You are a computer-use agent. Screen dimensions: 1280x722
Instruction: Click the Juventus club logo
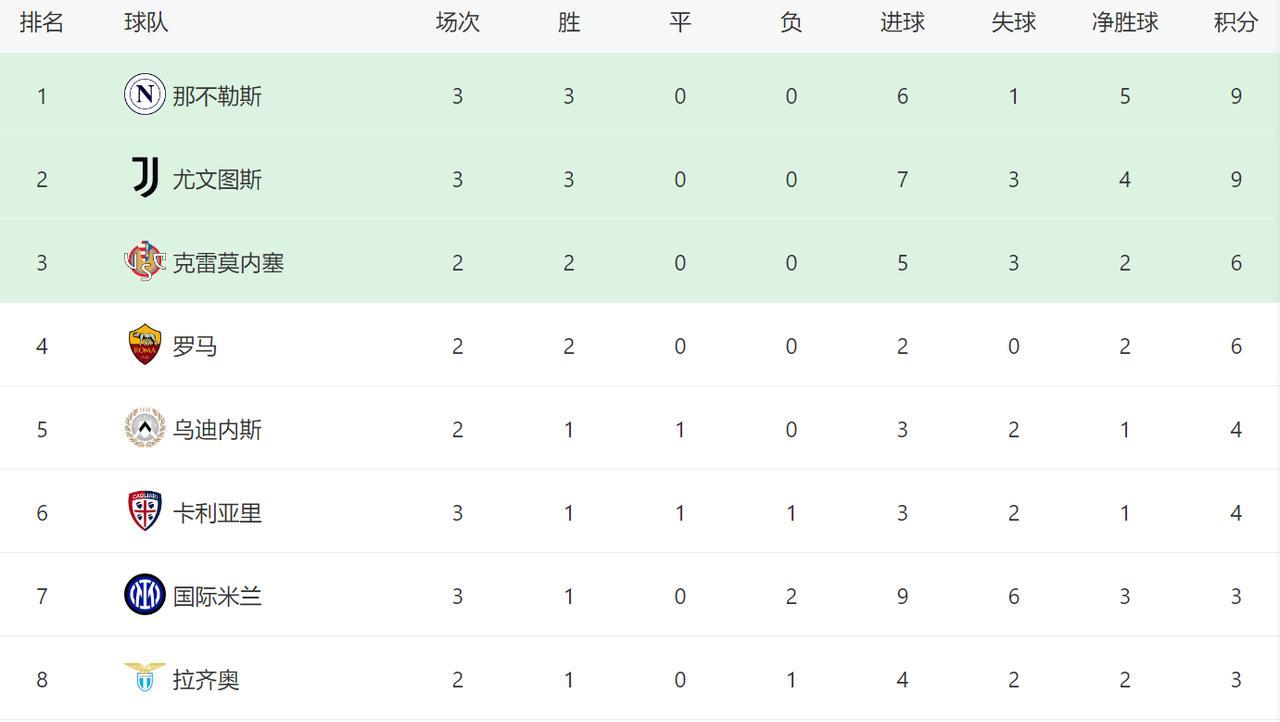[145, 178]
